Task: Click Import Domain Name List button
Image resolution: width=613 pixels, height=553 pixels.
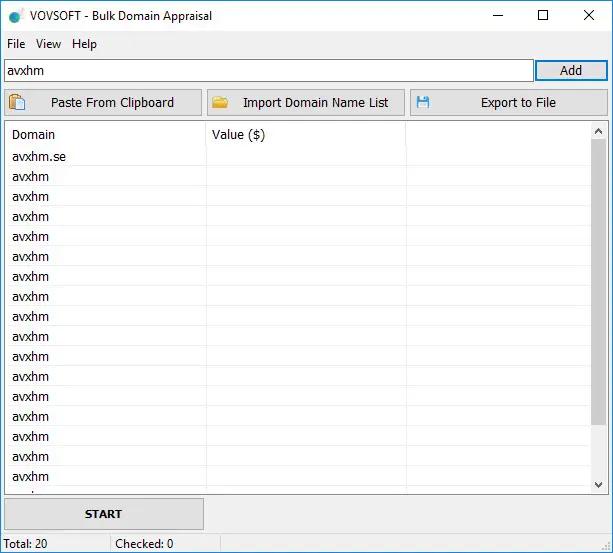Action: click(306, 102)
